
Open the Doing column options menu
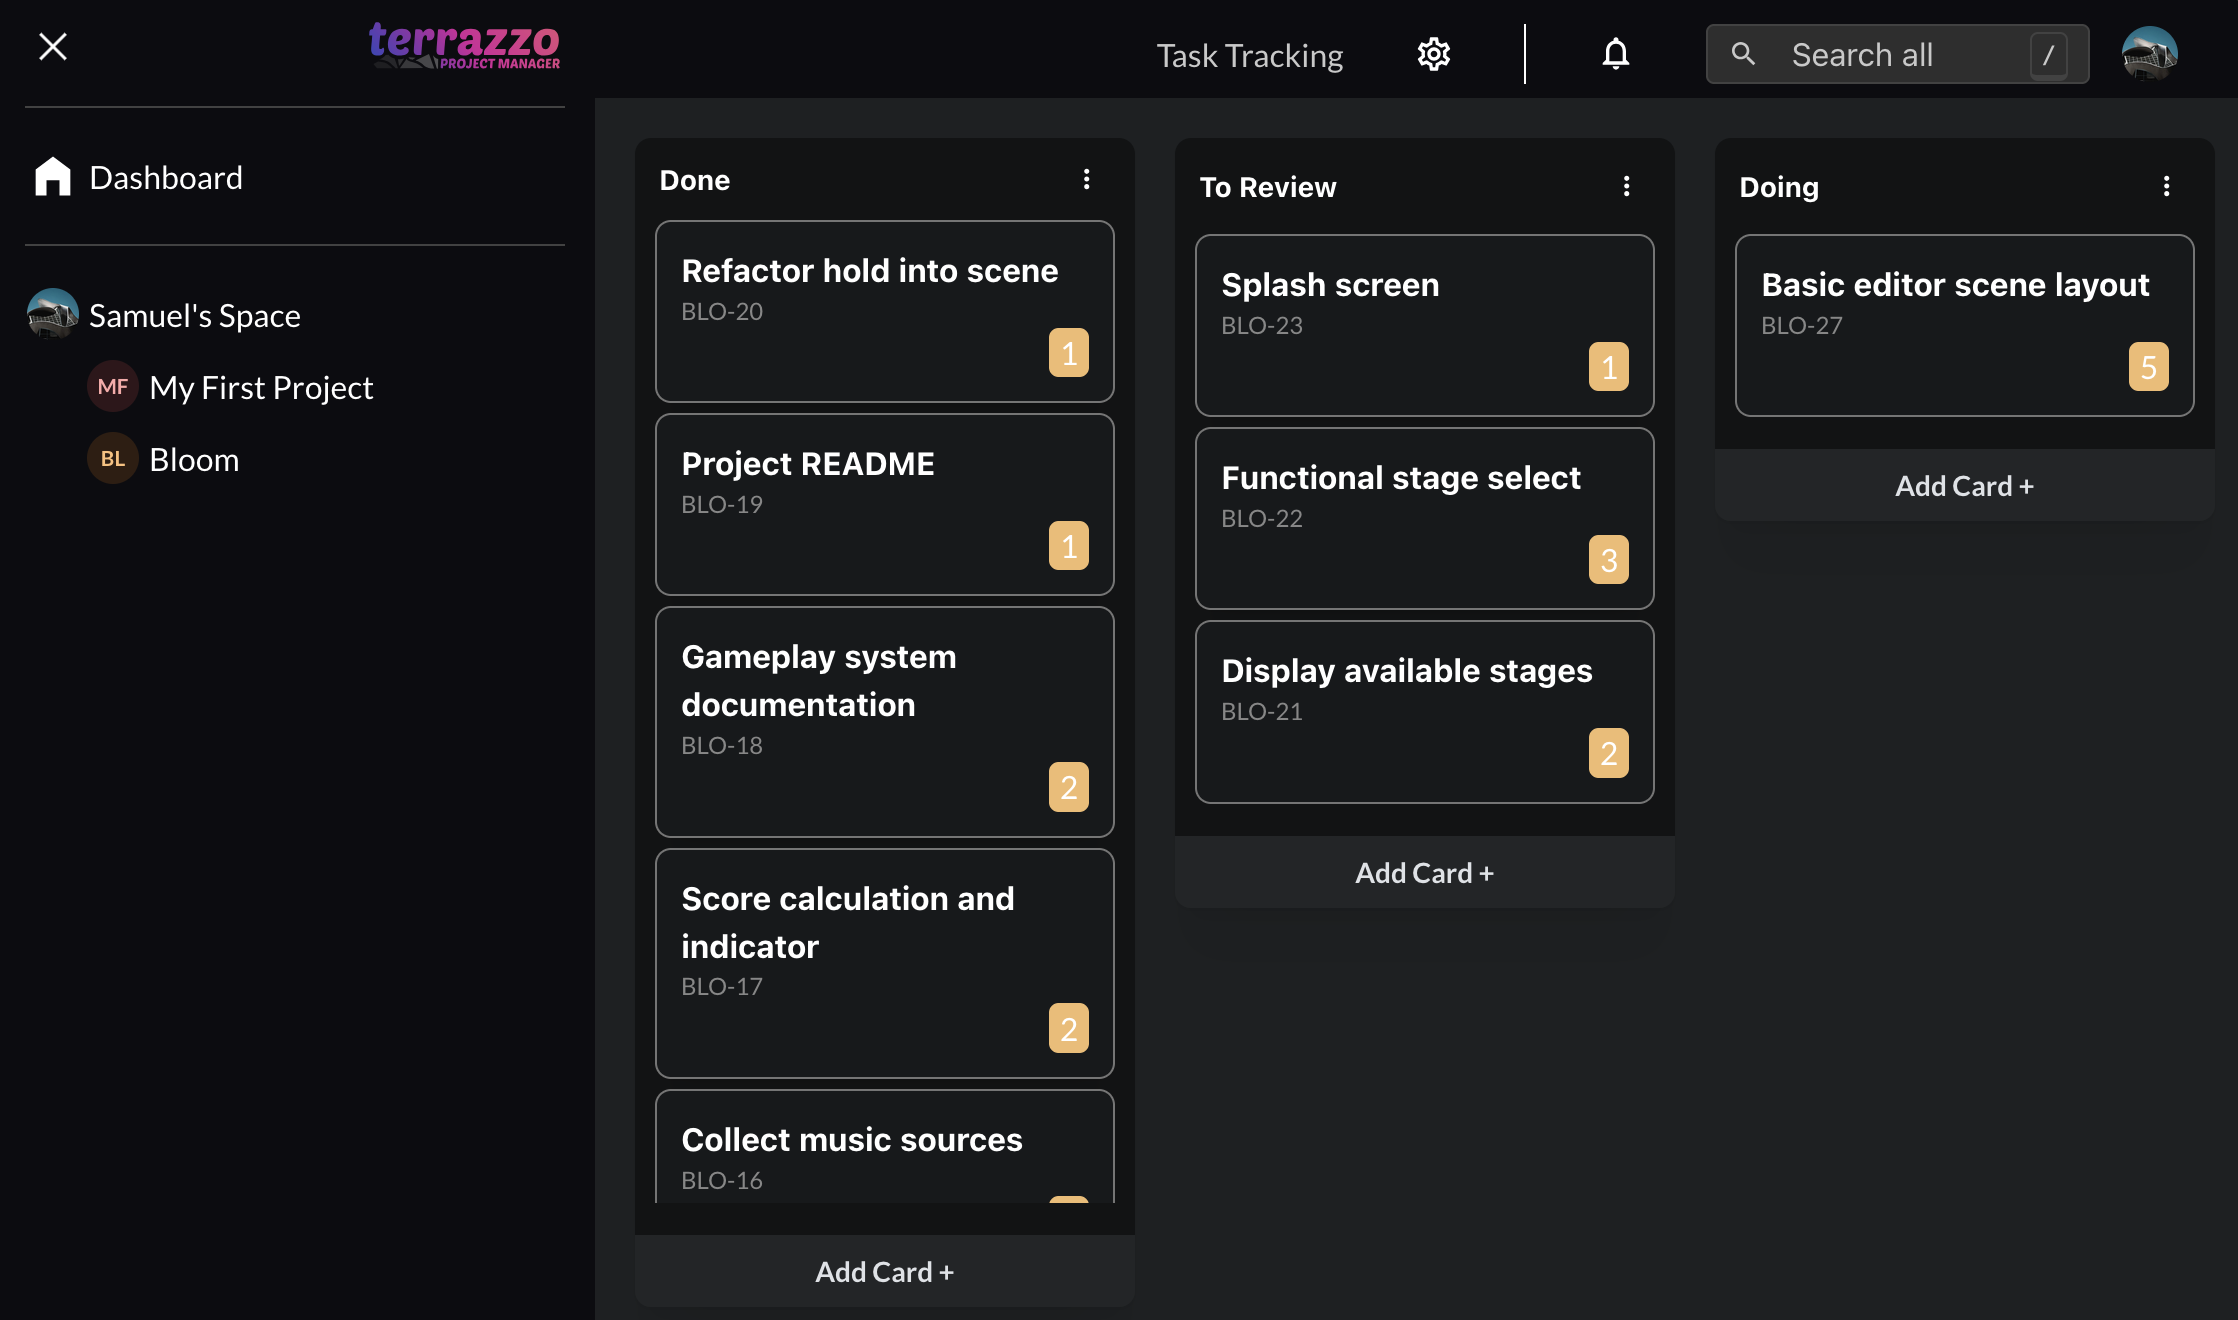(2166, 187)
